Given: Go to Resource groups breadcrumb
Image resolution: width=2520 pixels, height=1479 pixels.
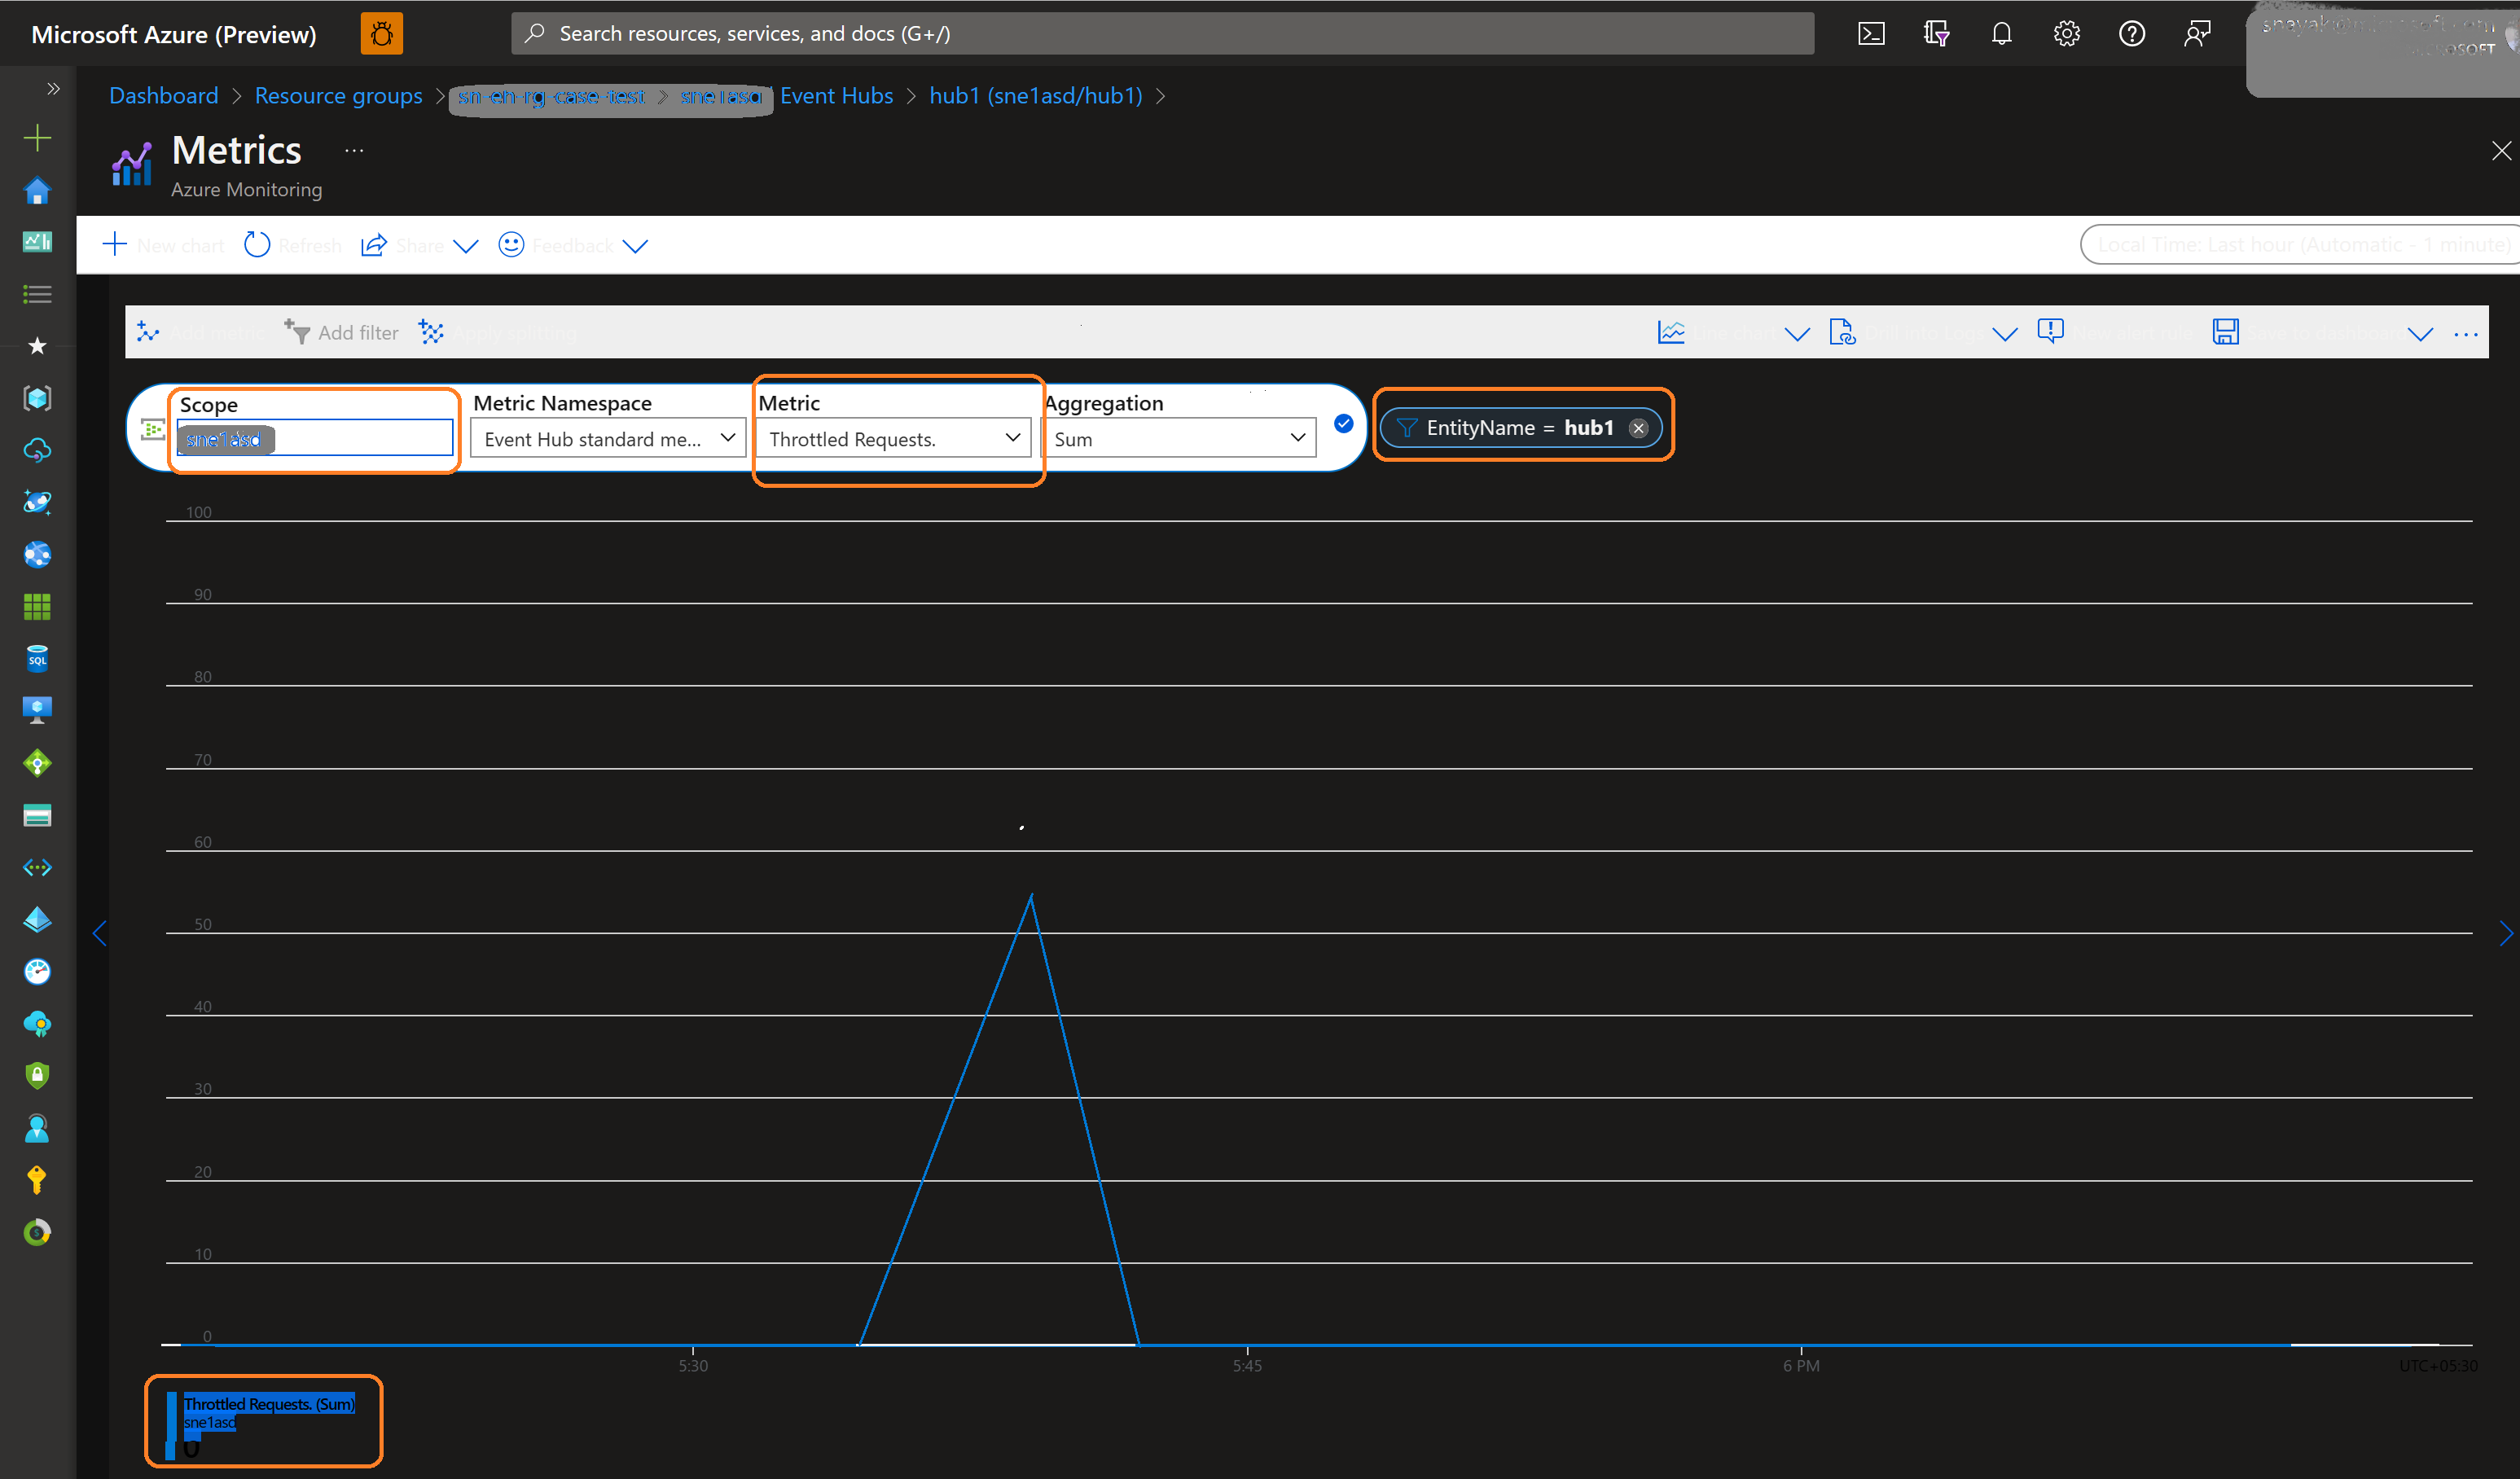Looking at the screenshot, I should (x=338, y=96).
